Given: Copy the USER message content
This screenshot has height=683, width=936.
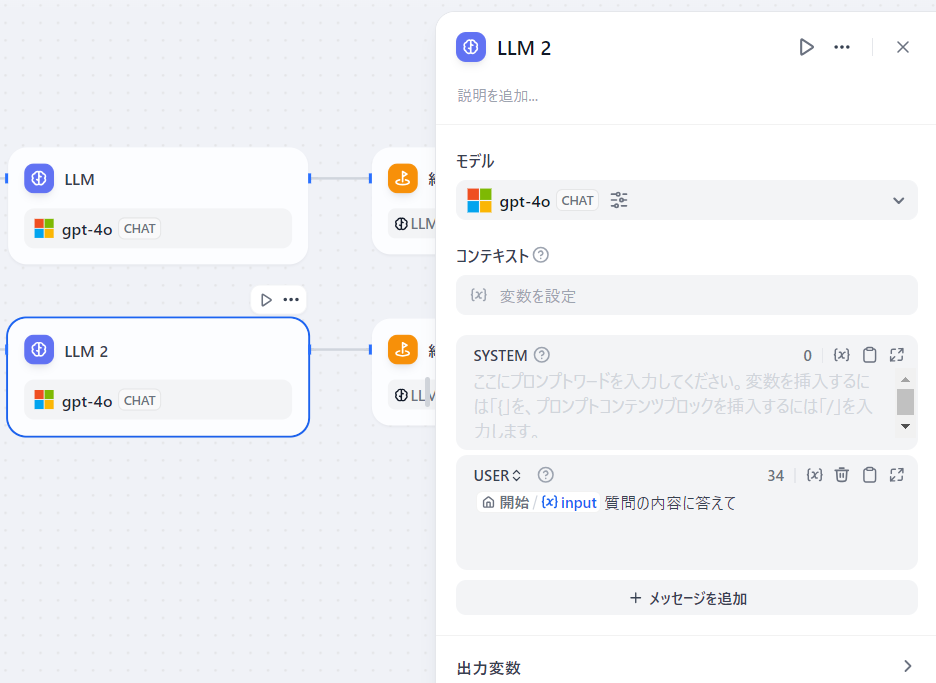Looking at the screenshot, I should 870,475.
